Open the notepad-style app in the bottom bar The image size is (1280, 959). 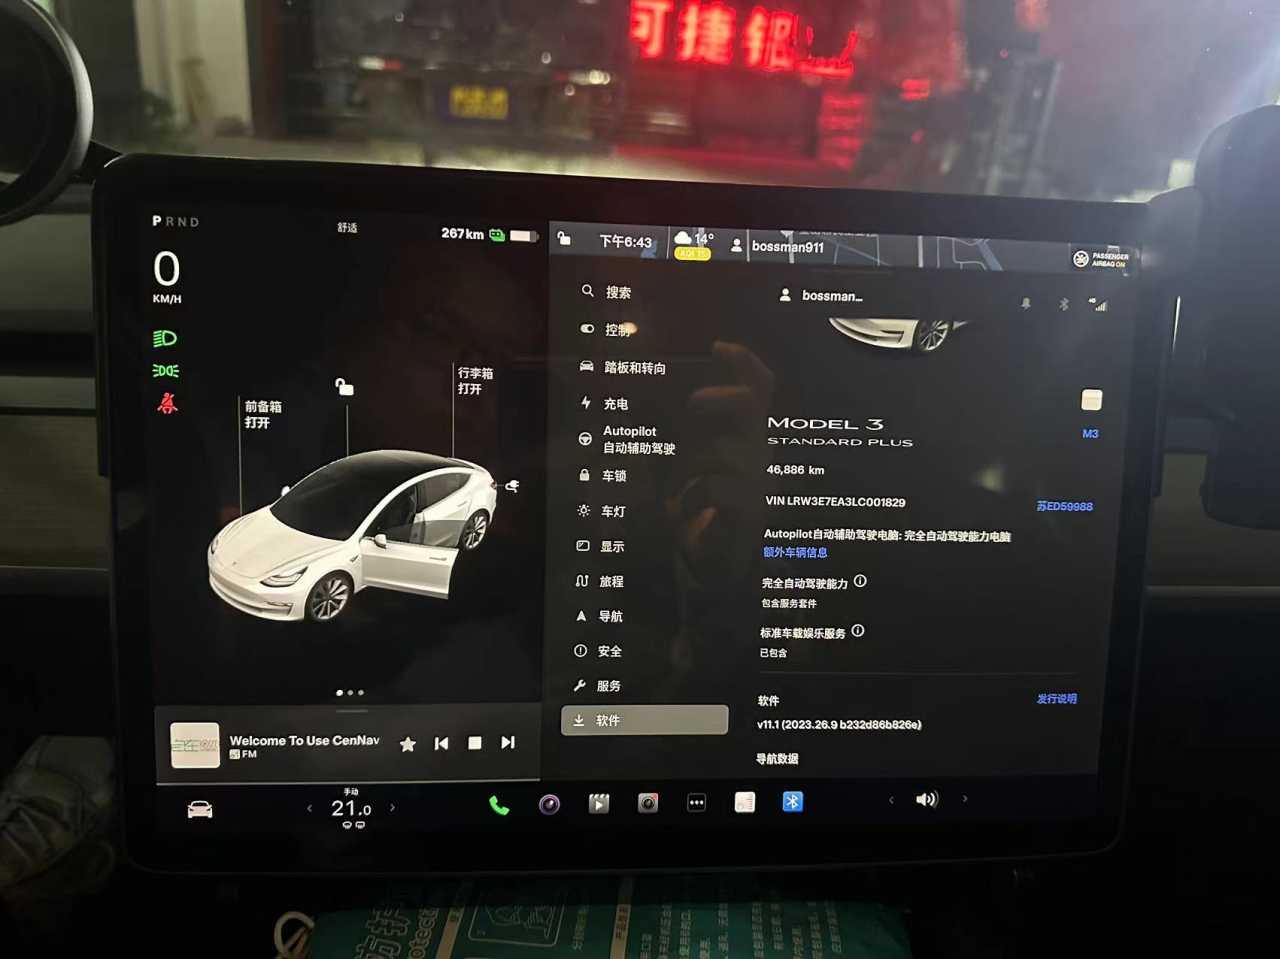(745, 802)
